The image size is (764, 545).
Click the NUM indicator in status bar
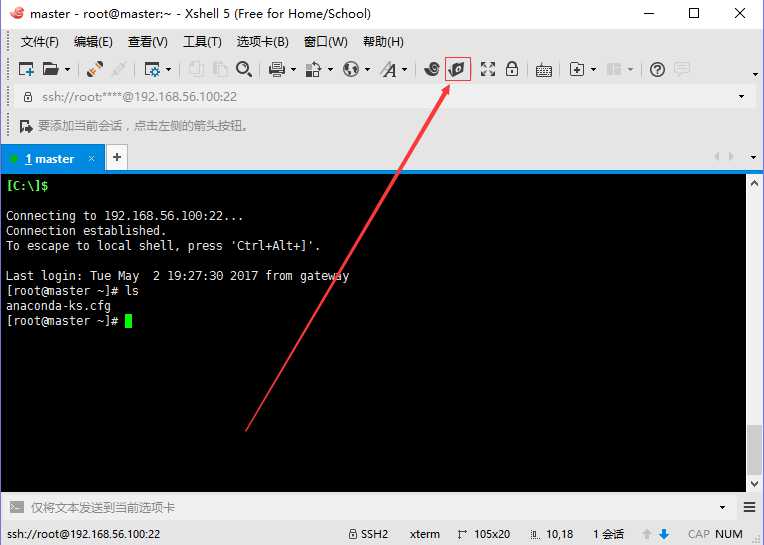coord(728,534)
